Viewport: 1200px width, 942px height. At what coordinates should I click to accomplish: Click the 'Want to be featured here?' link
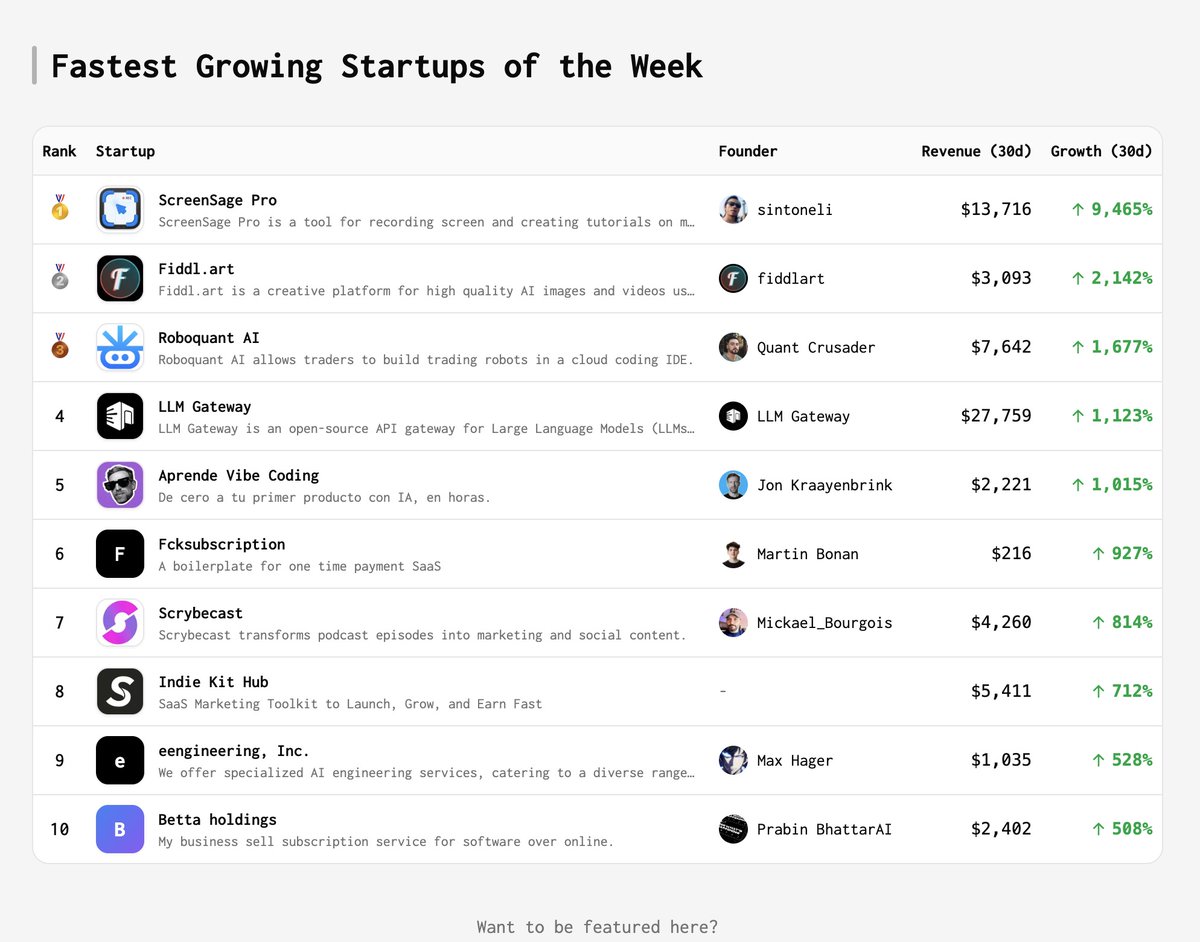(x=597, y=927)
